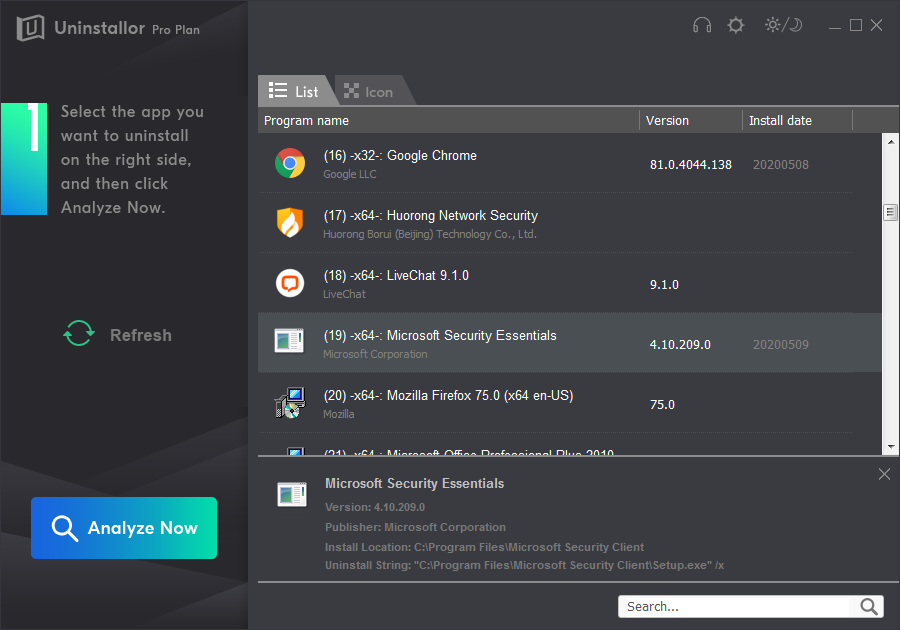The width and height of the screenshot is (900, 630).
Task: Click the Refresh text label
Action: pyautogui.click(x=141, y=335)
